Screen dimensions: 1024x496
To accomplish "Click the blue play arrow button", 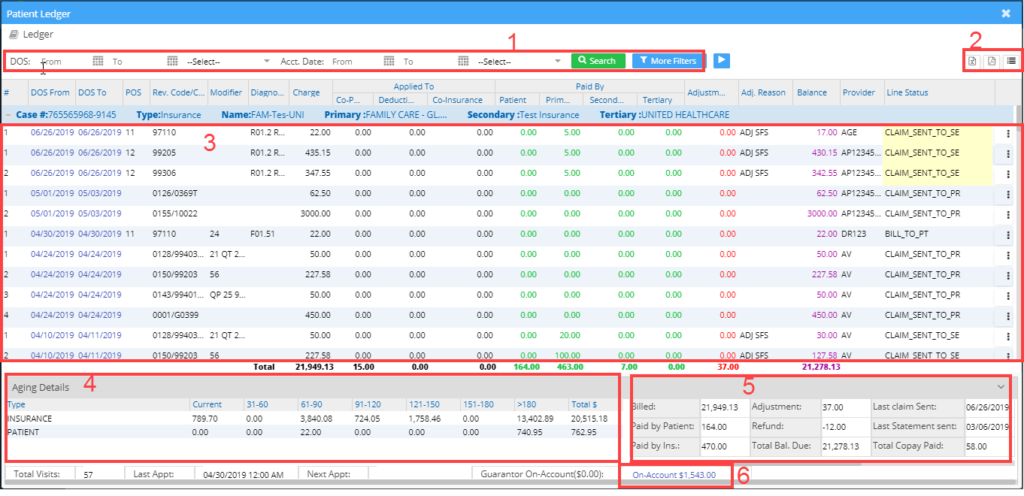I will (721, 61).
